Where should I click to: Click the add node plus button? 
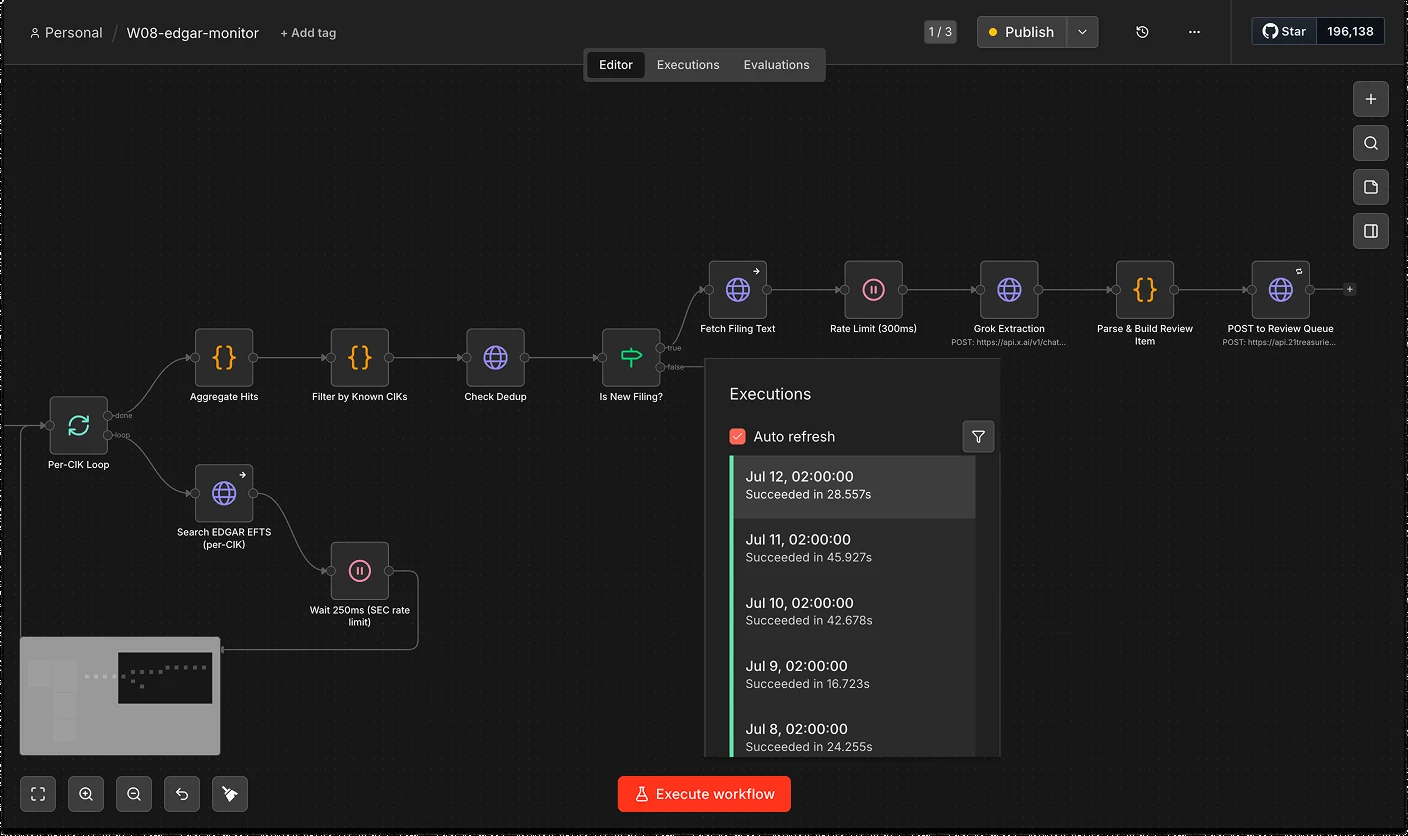(1371, 99)
